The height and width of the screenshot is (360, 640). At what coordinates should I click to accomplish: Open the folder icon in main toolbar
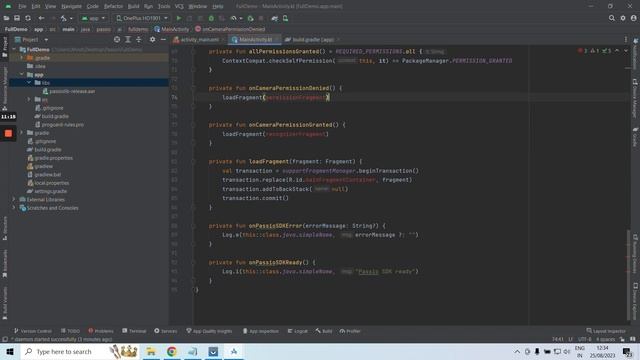pos(7,18)
